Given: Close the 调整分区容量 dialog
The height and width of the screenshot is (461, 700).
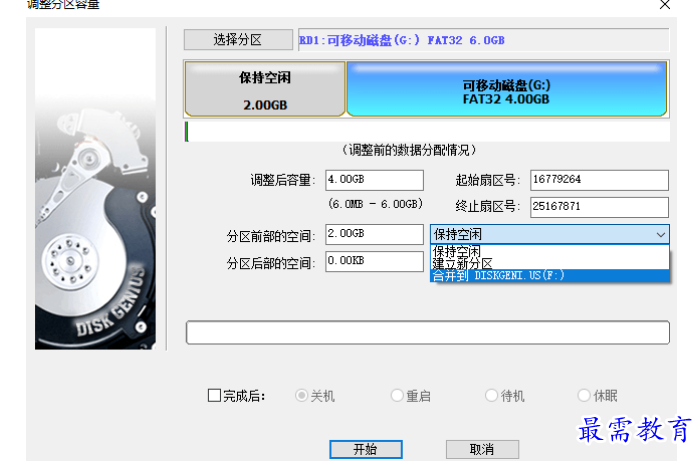Looking at the screenshot, I should [665, 5].
